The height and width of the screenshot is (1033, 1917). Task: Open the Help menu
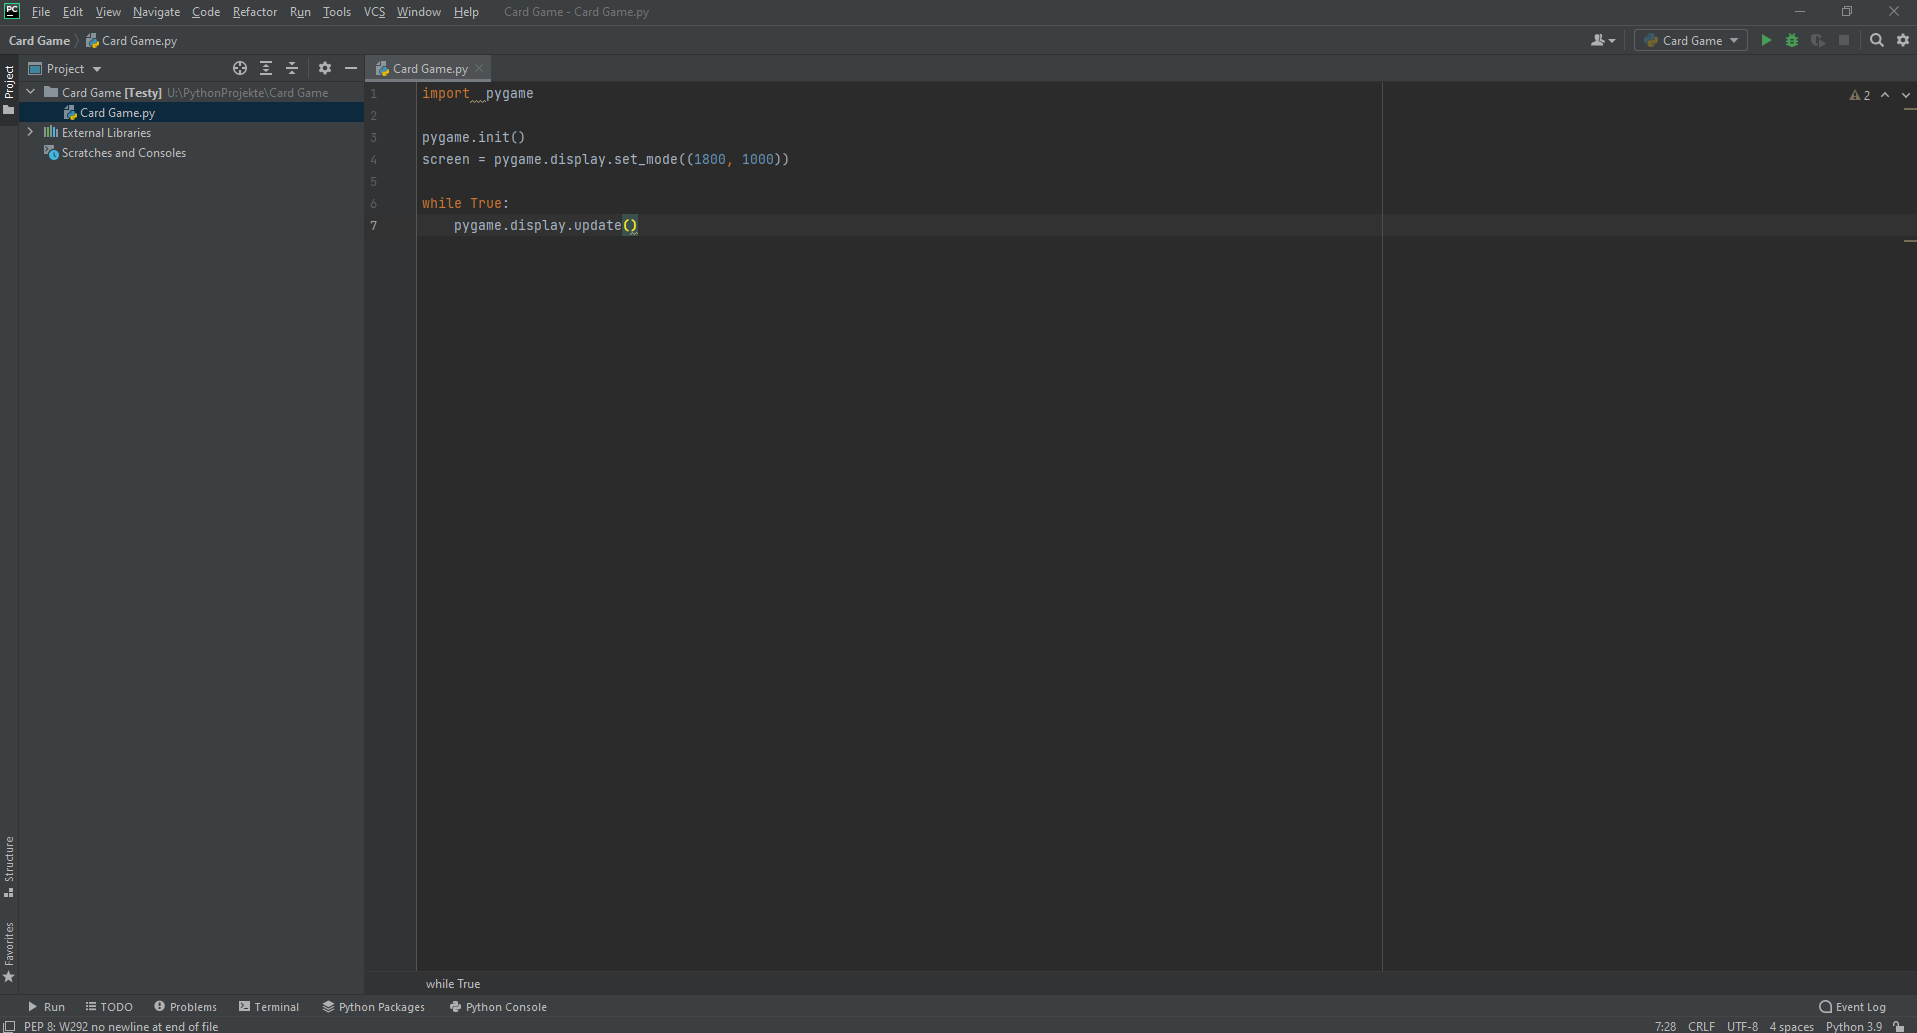466,12
